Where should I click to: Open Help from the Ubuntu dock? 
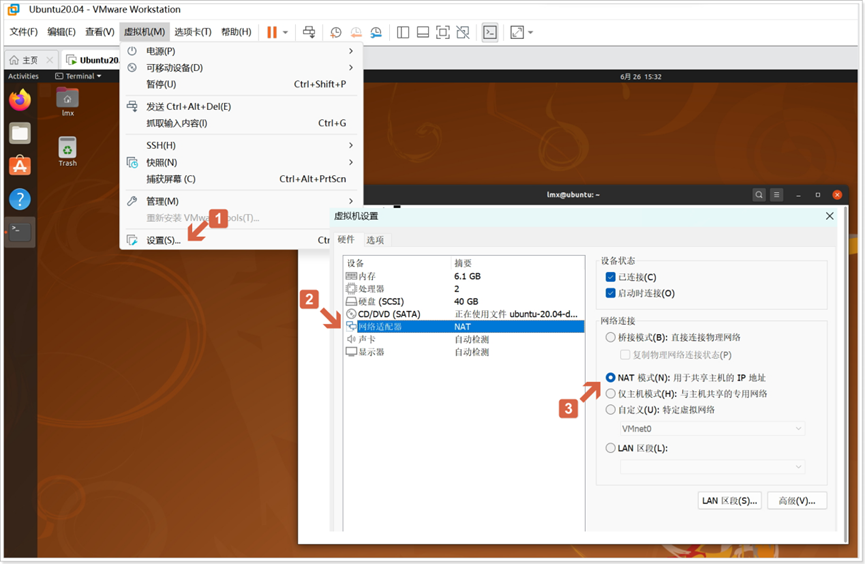coord(20,199)
